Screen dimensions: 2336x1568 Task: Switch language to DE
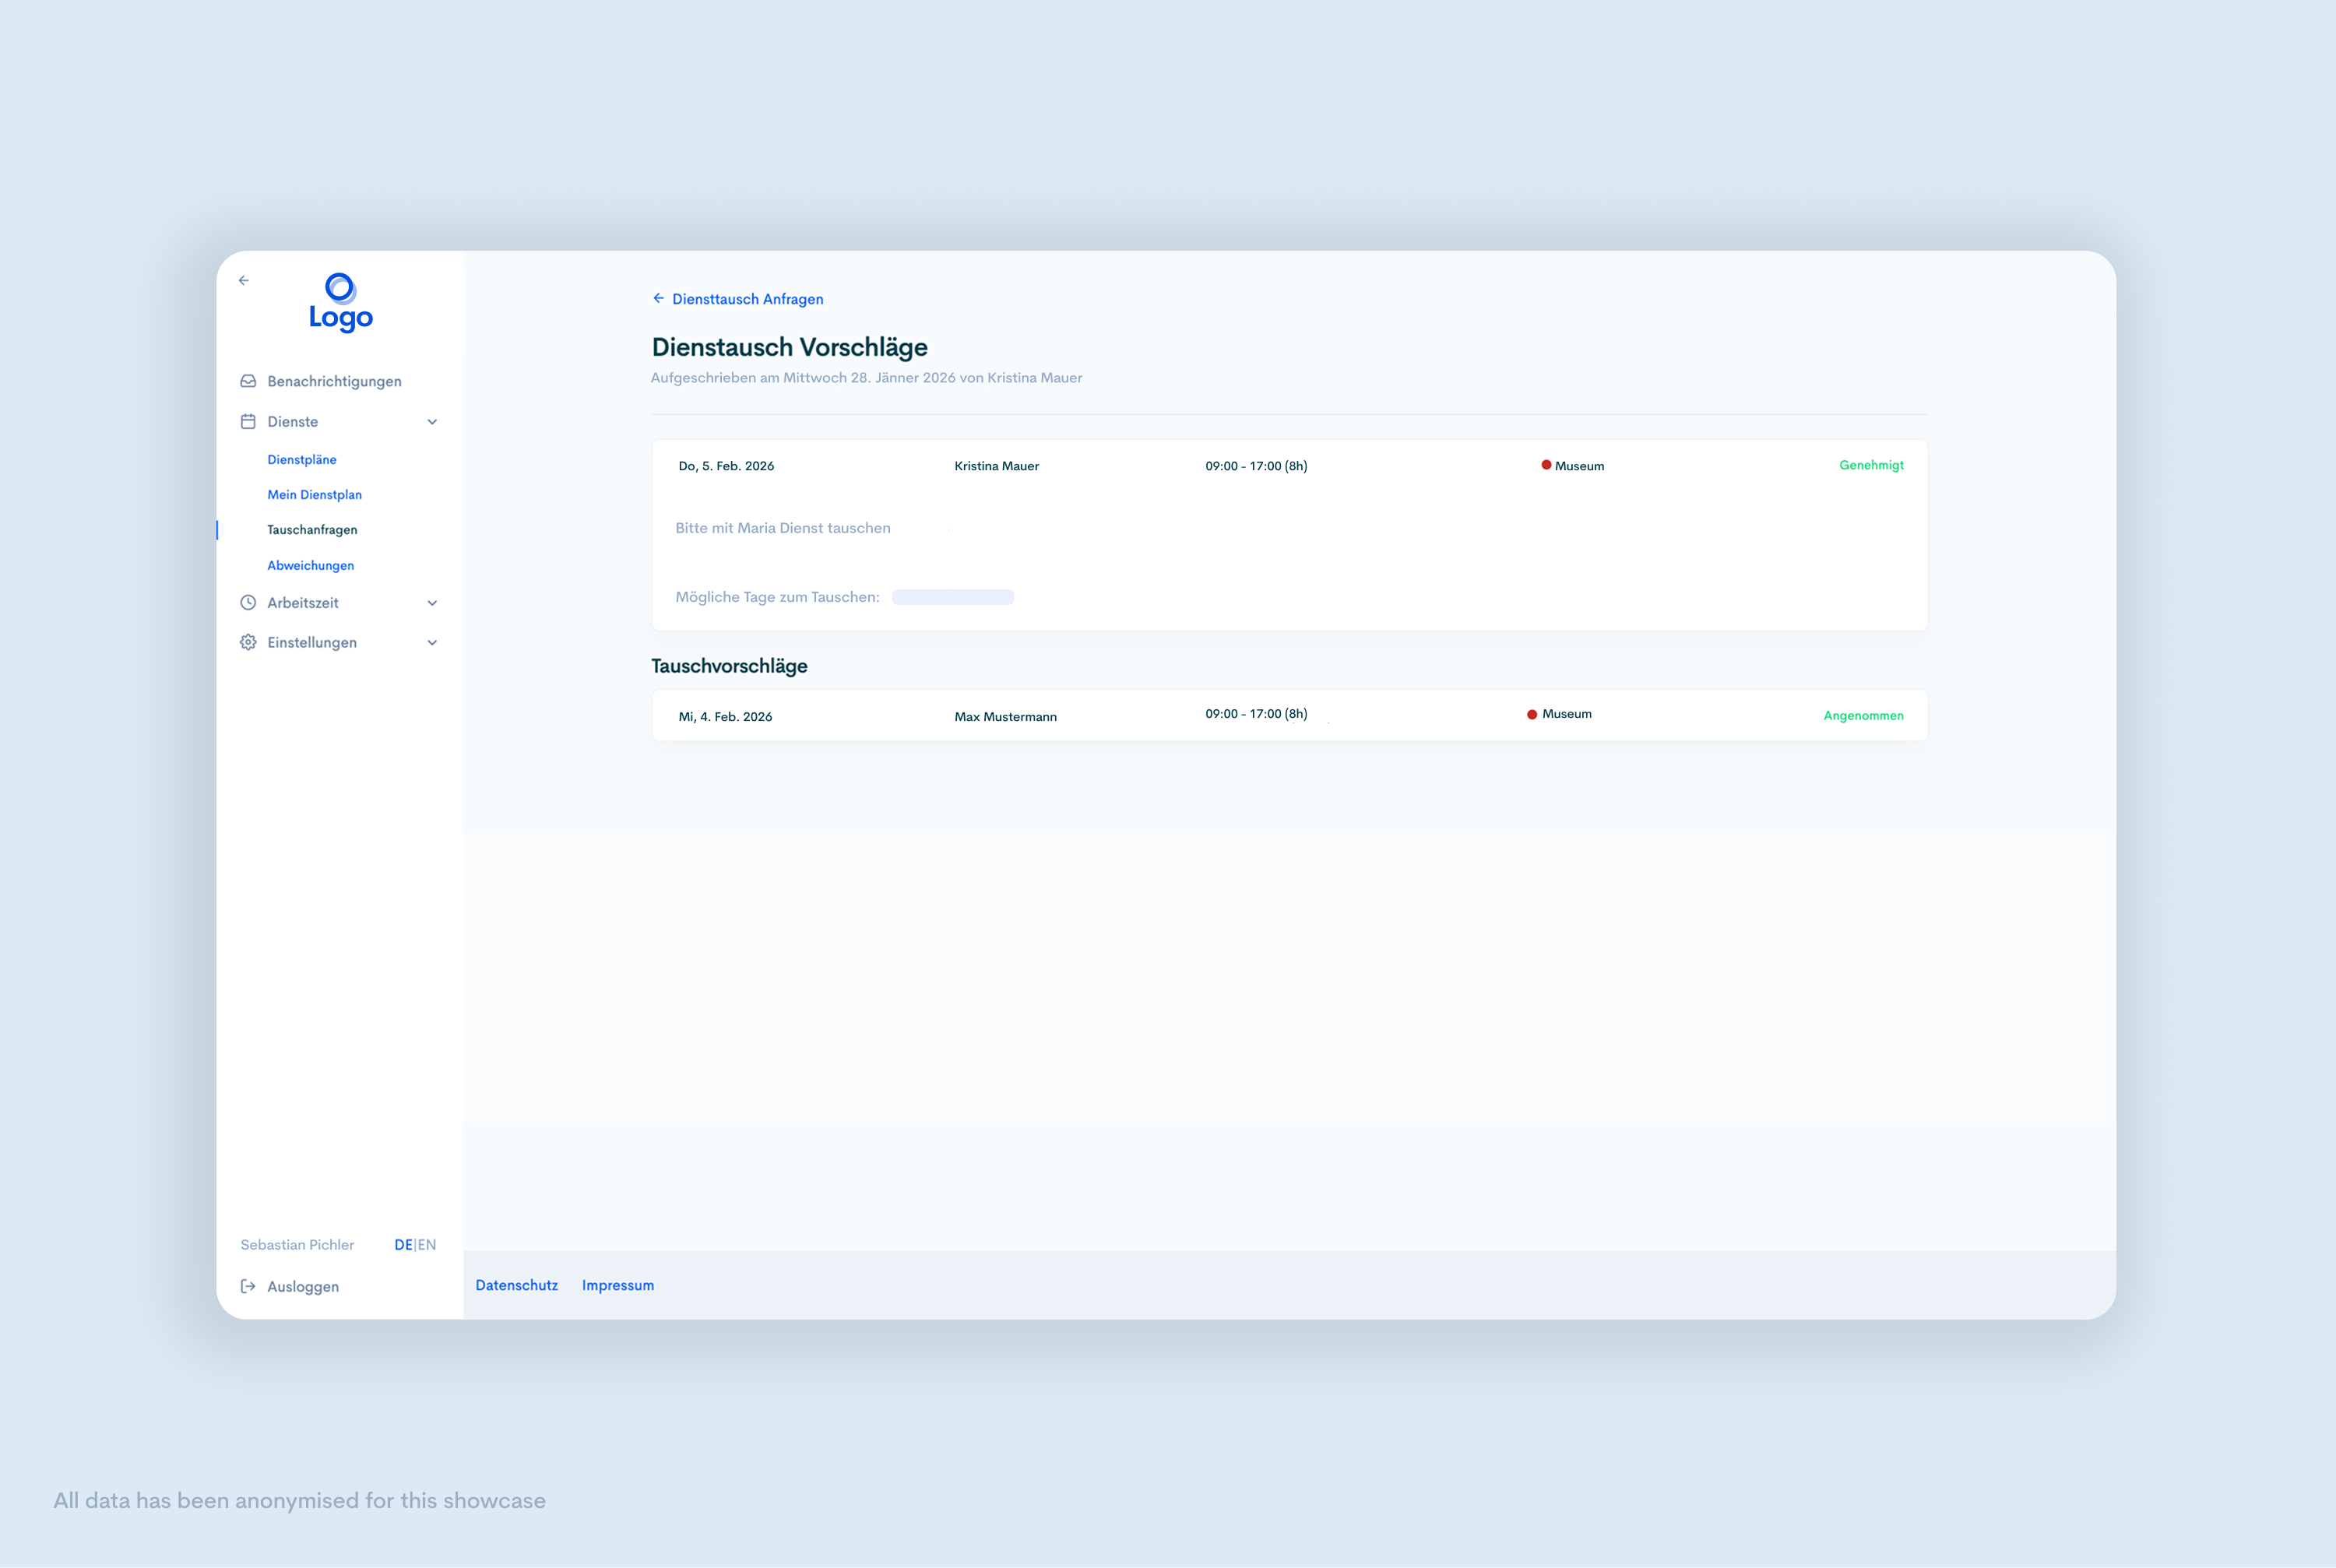[x=403, y=1245]
